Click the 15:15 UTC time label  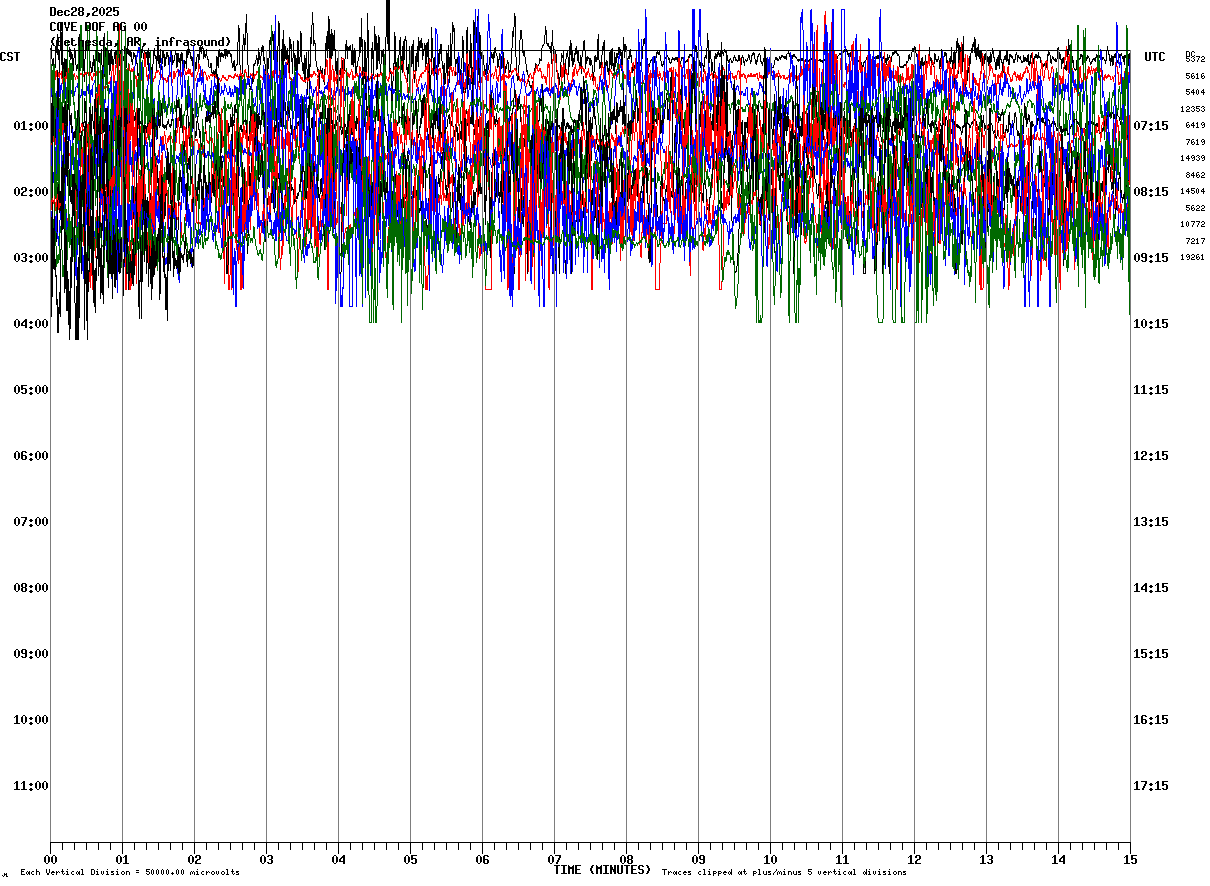click(x=1151, y=654)
